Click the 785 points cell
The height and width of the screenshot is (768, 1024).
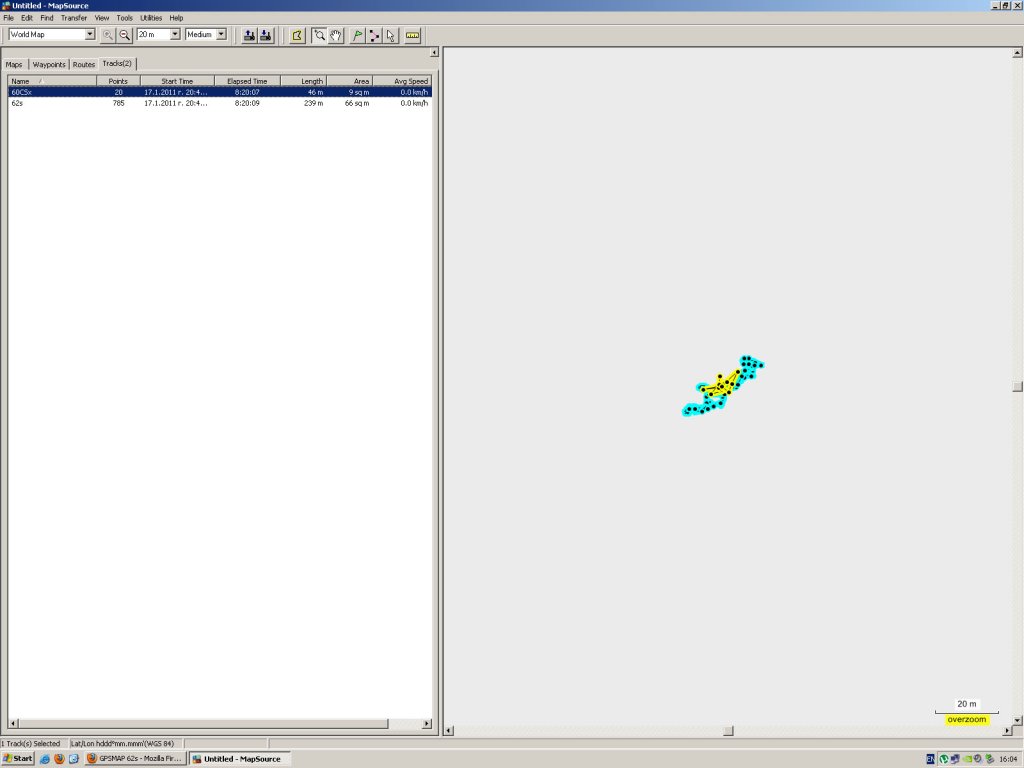pos(118,103)
